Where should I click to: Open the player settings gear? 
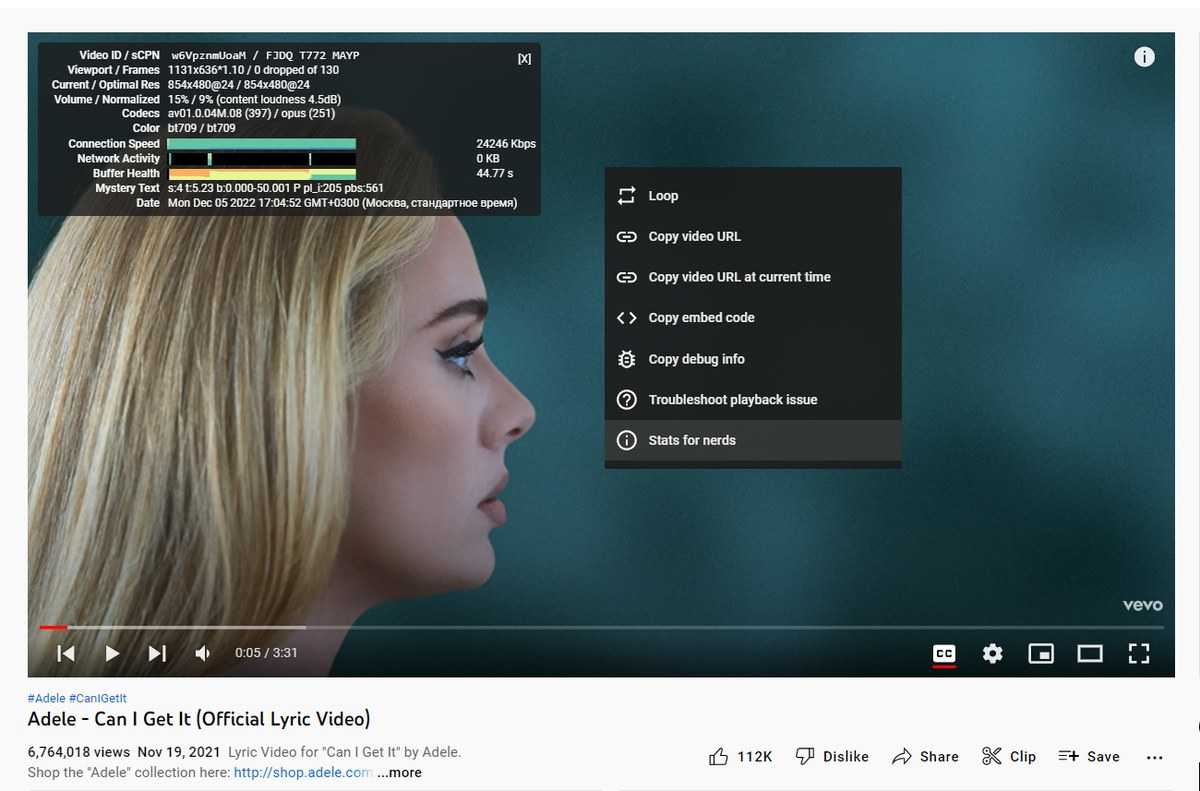(992, 653)
